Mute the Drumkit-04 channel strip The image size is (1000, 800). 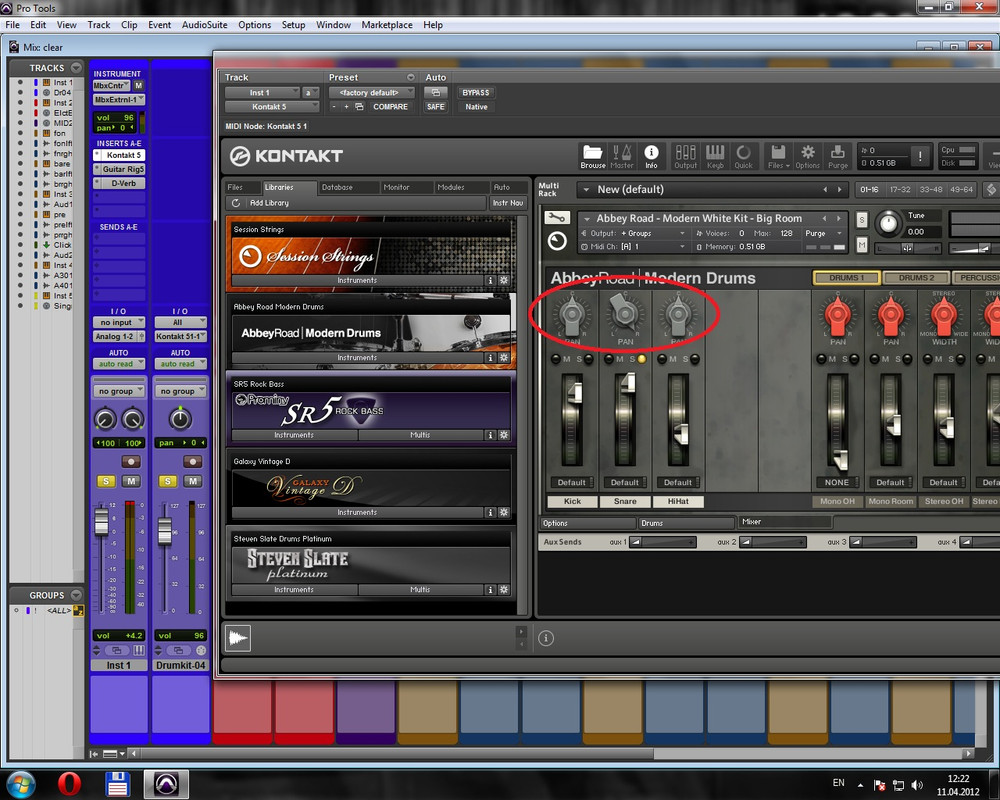(x=193, y=481)
